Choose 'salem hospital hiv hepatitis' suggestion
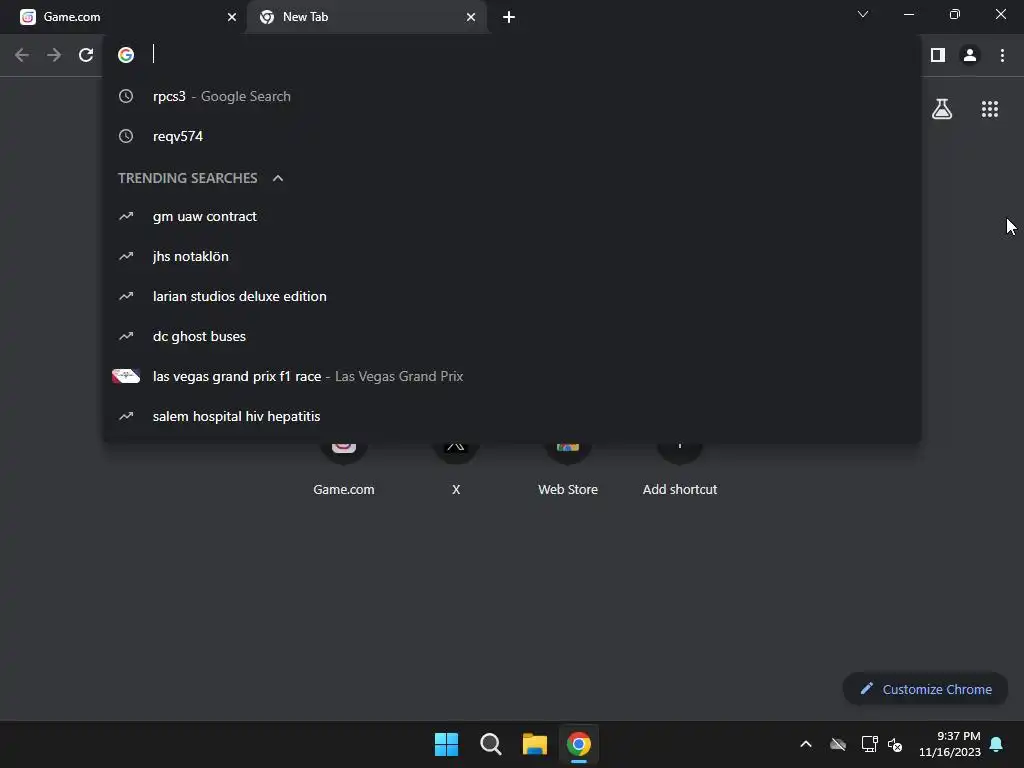Screen dimensions: 1024x768 (x=512, y=416)
